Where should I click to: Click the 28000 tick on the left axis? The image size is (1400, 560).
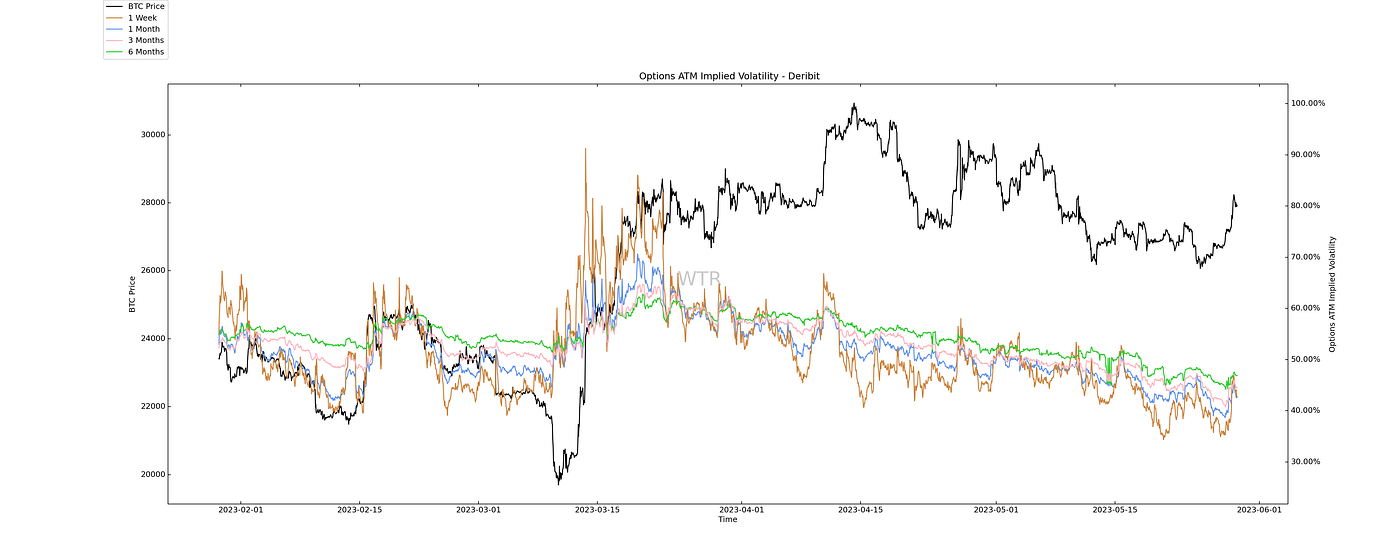[152, 203]
